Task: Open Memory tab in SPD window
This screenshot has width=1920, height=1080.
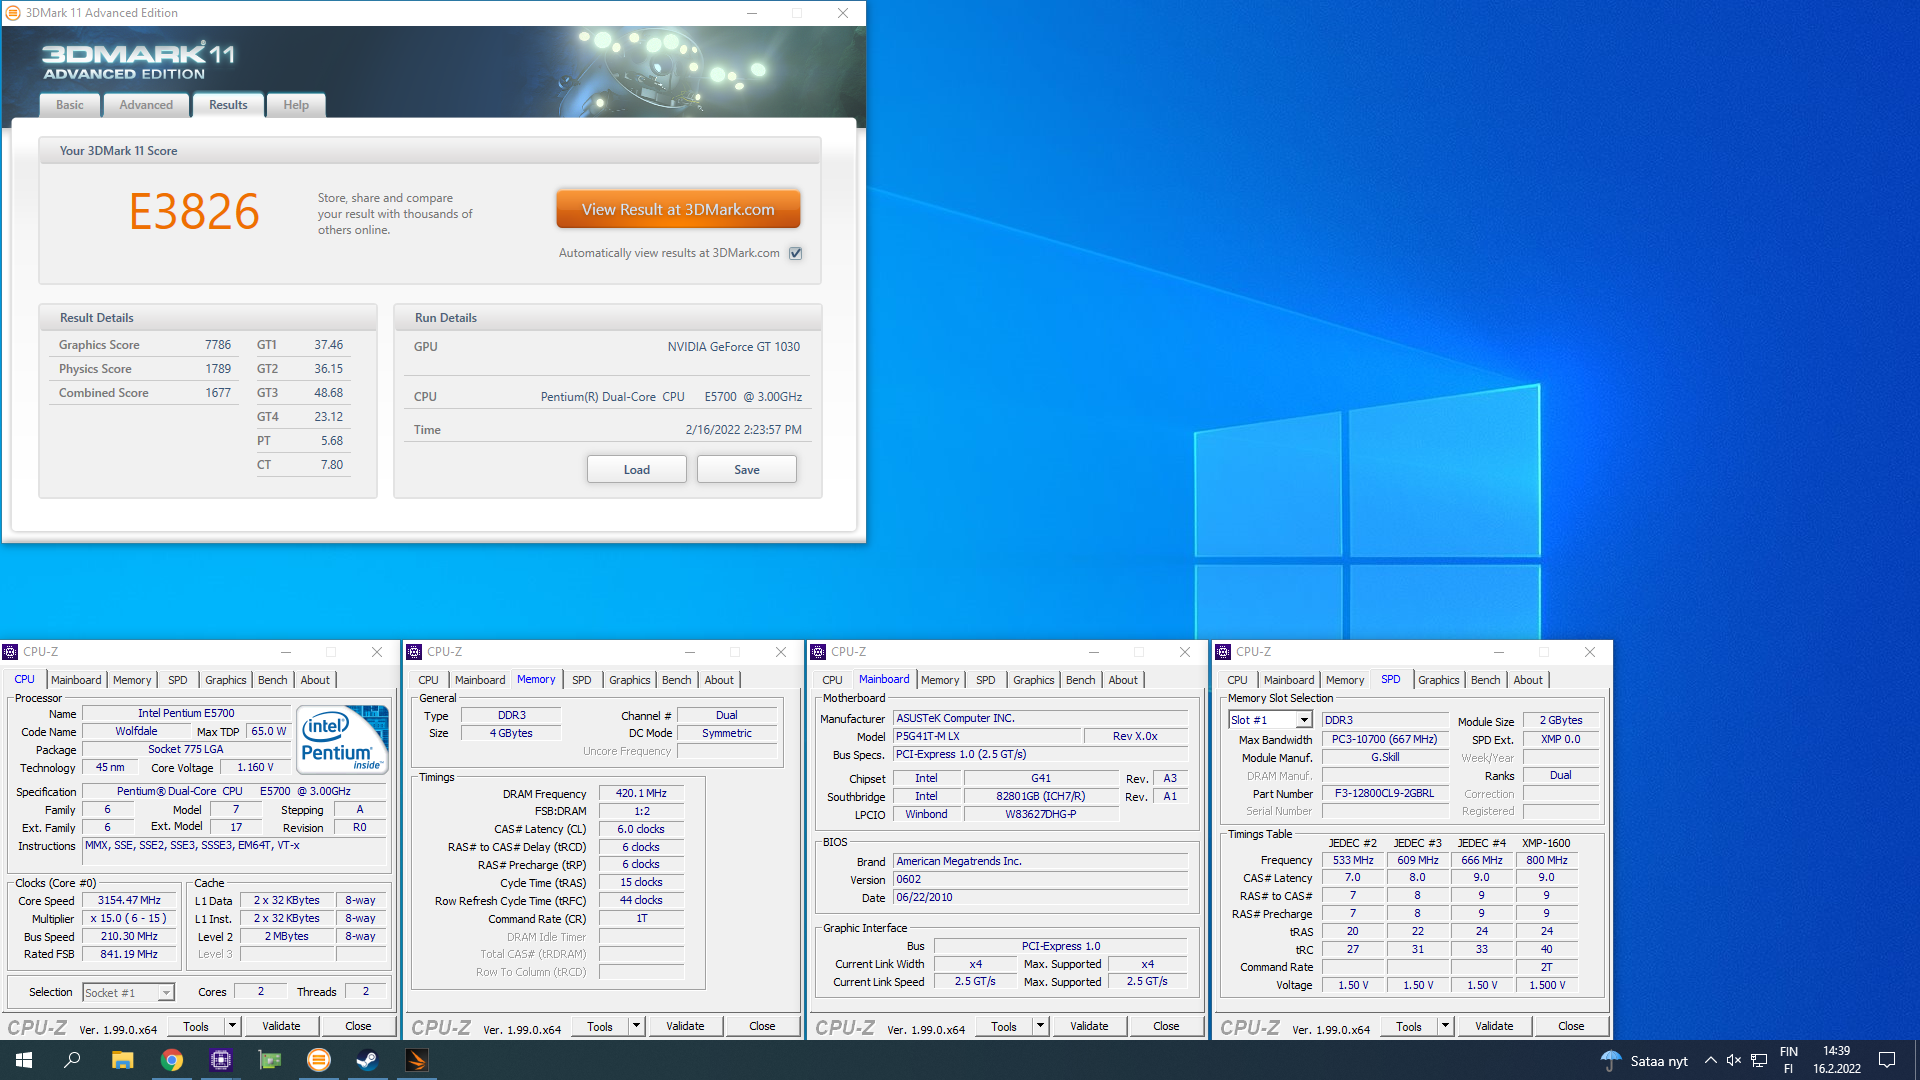Action: click(1345, 680)
